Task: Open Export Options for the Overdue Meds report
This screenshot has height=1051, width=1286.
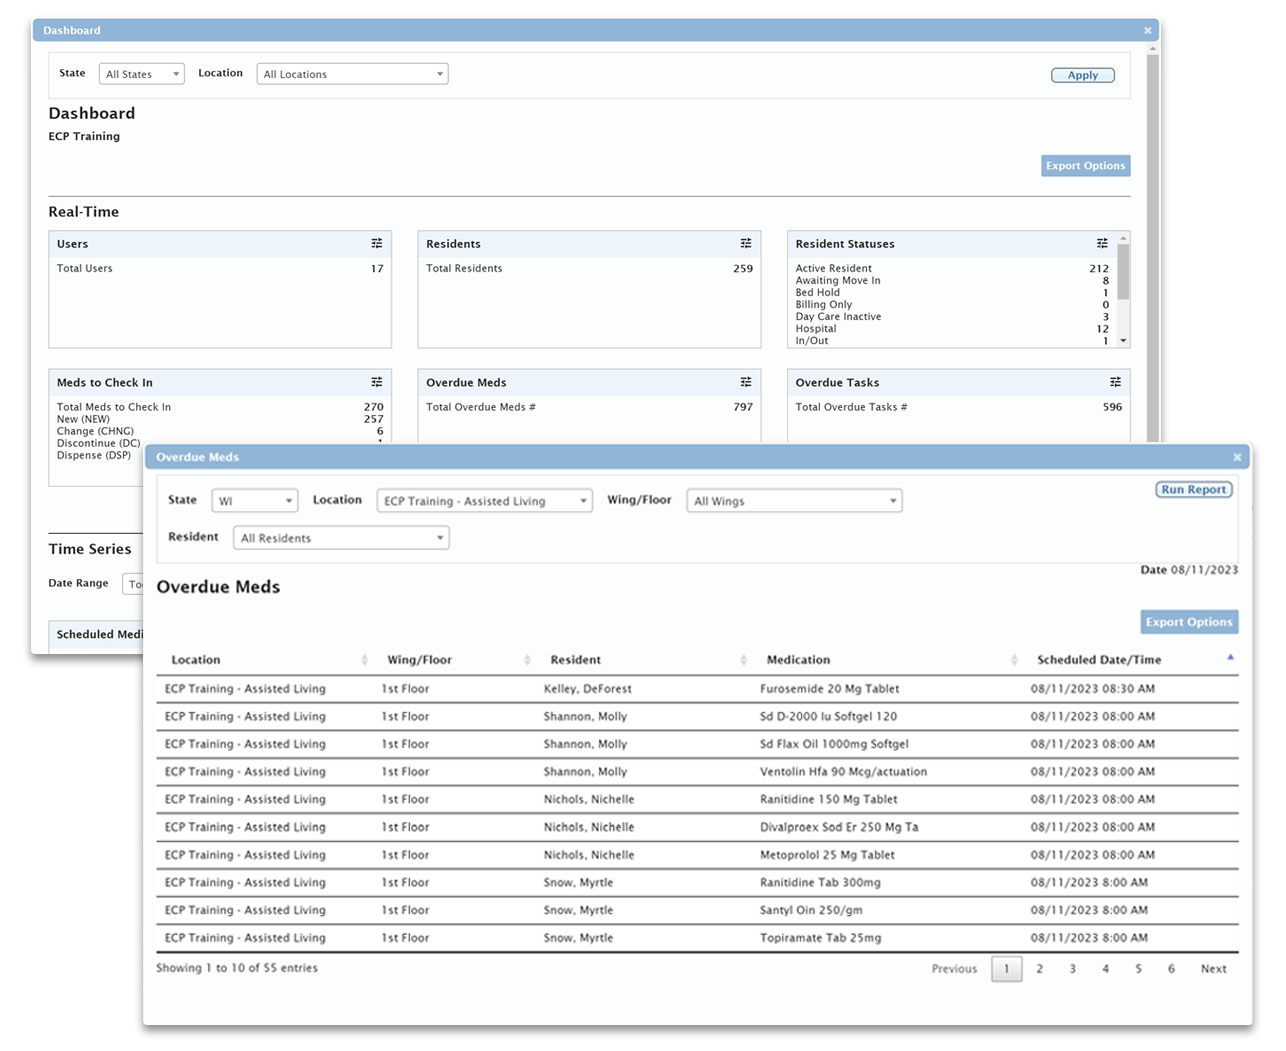Action: pos(1189,621)
